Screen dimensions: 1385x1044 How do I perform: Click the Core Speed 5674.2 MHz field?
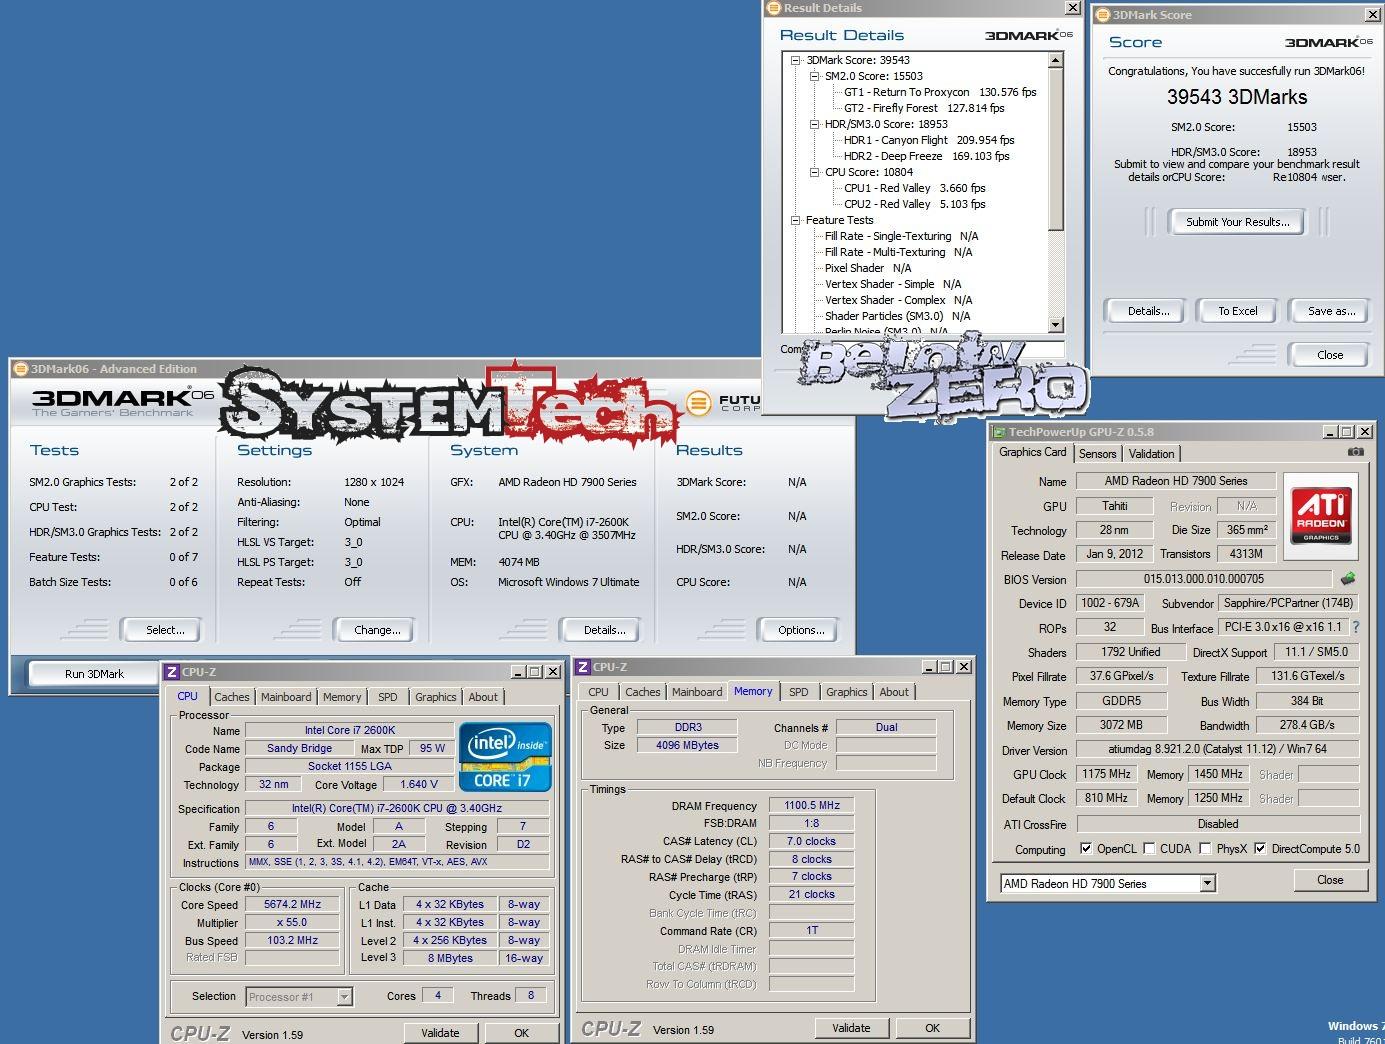pyautogui.click(x=292, y=904)
